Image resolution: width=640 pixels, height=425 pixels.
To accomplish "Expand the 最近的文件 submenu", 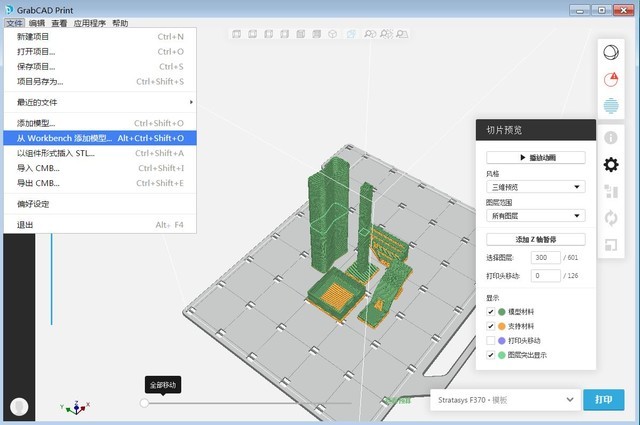I will (100, 102).
